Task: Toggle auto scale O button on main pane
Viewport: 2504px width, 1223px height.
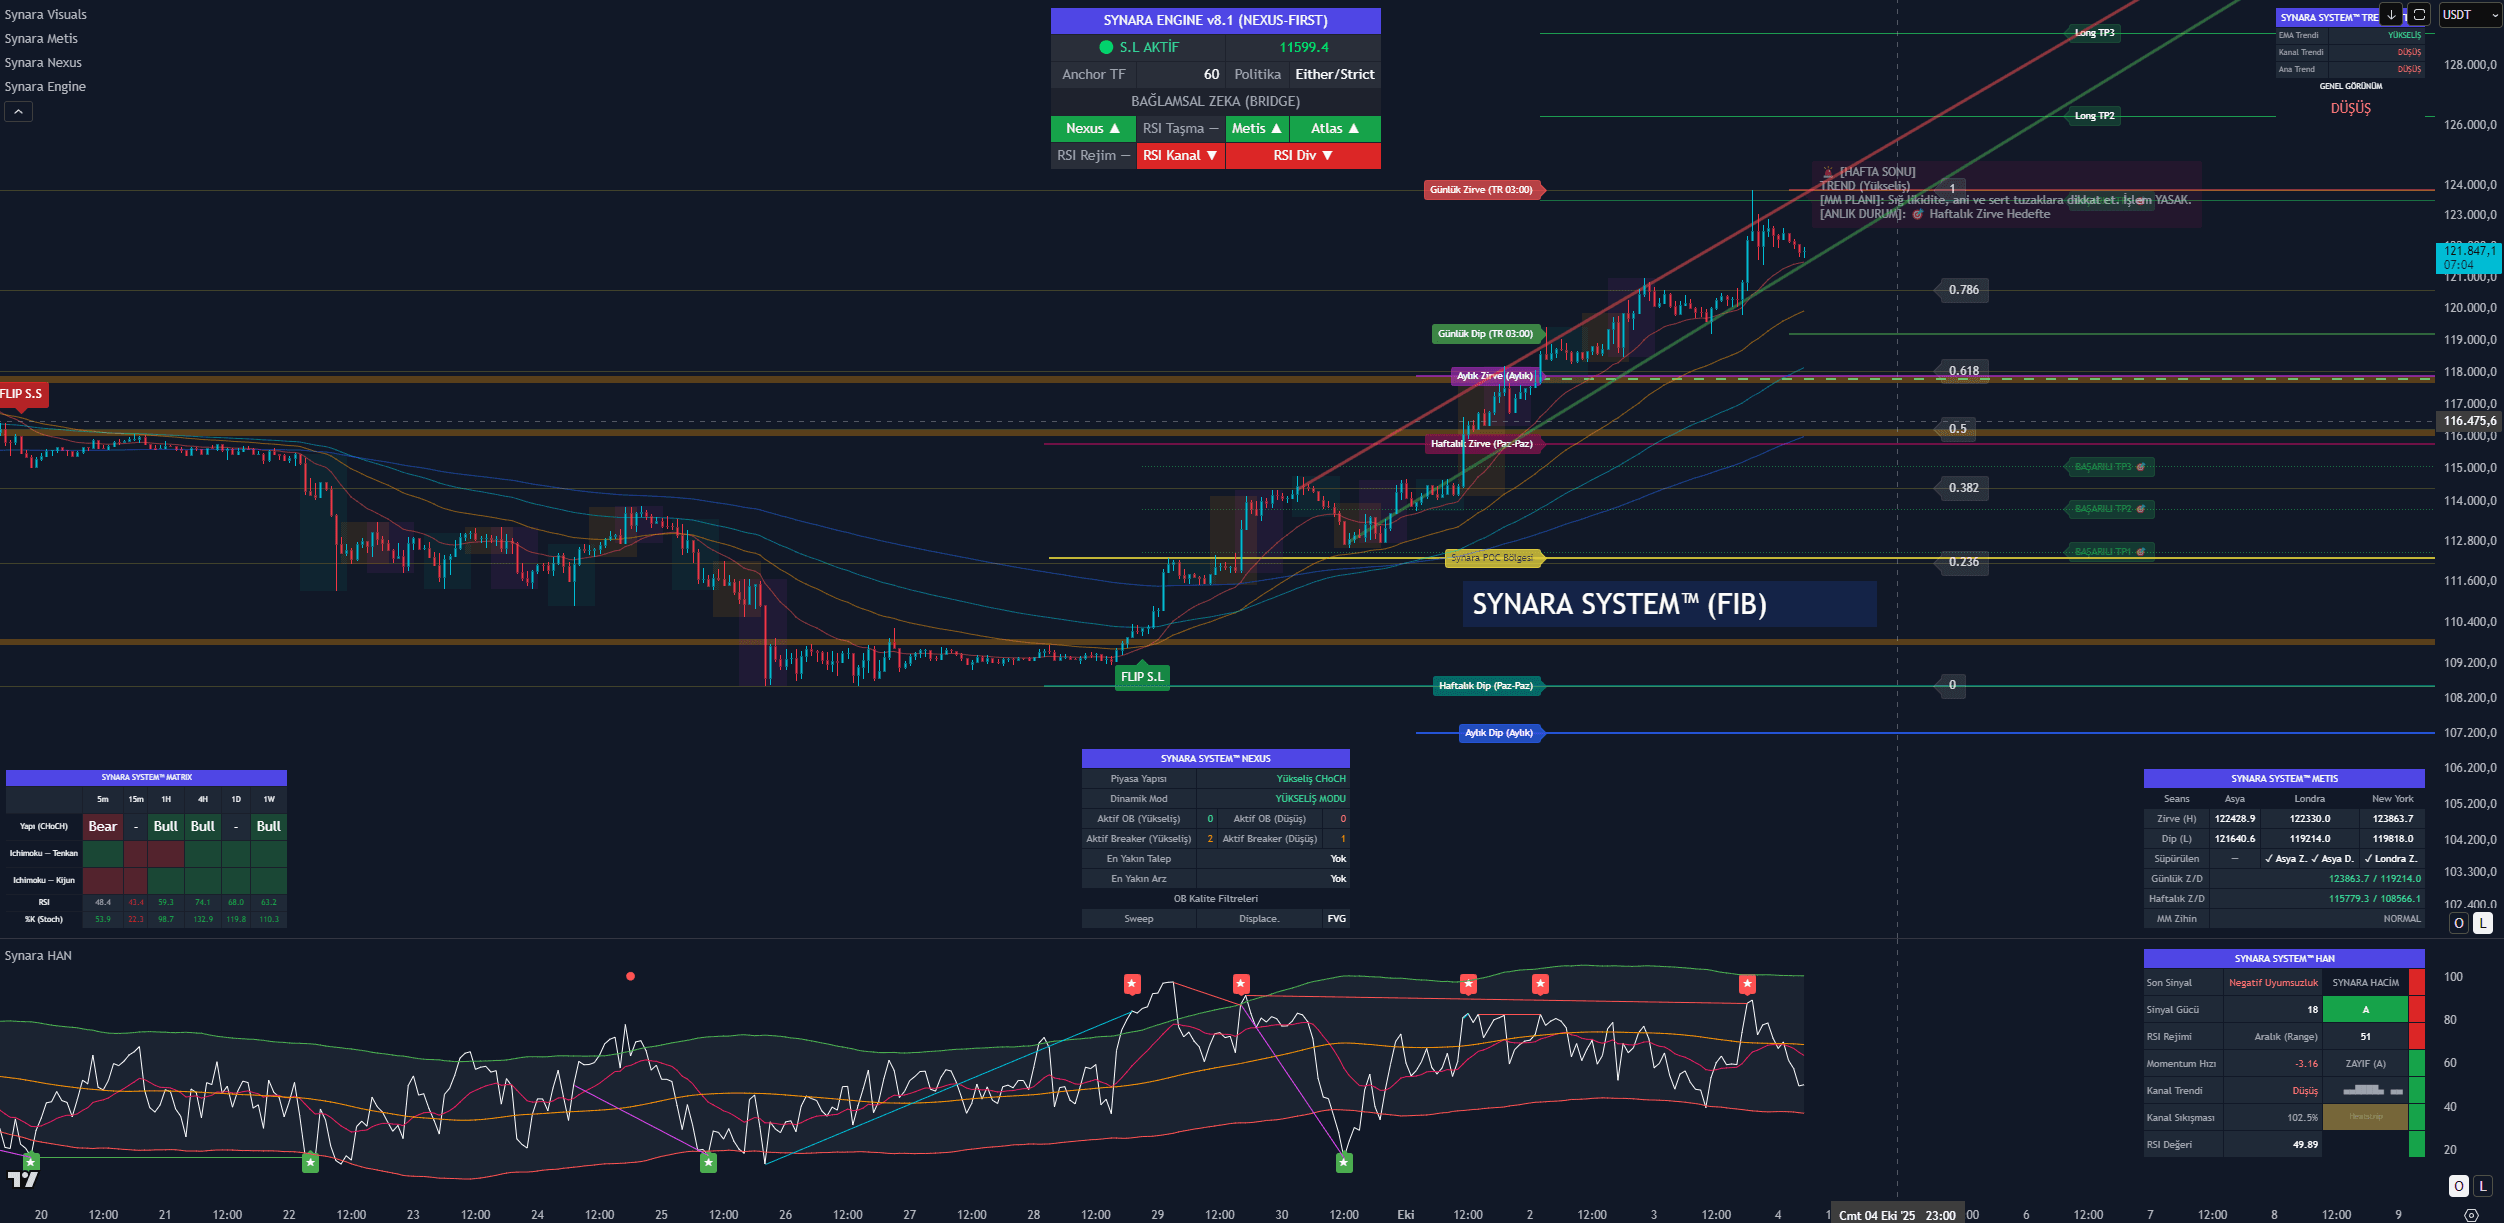Action: tap(2459, 923)
